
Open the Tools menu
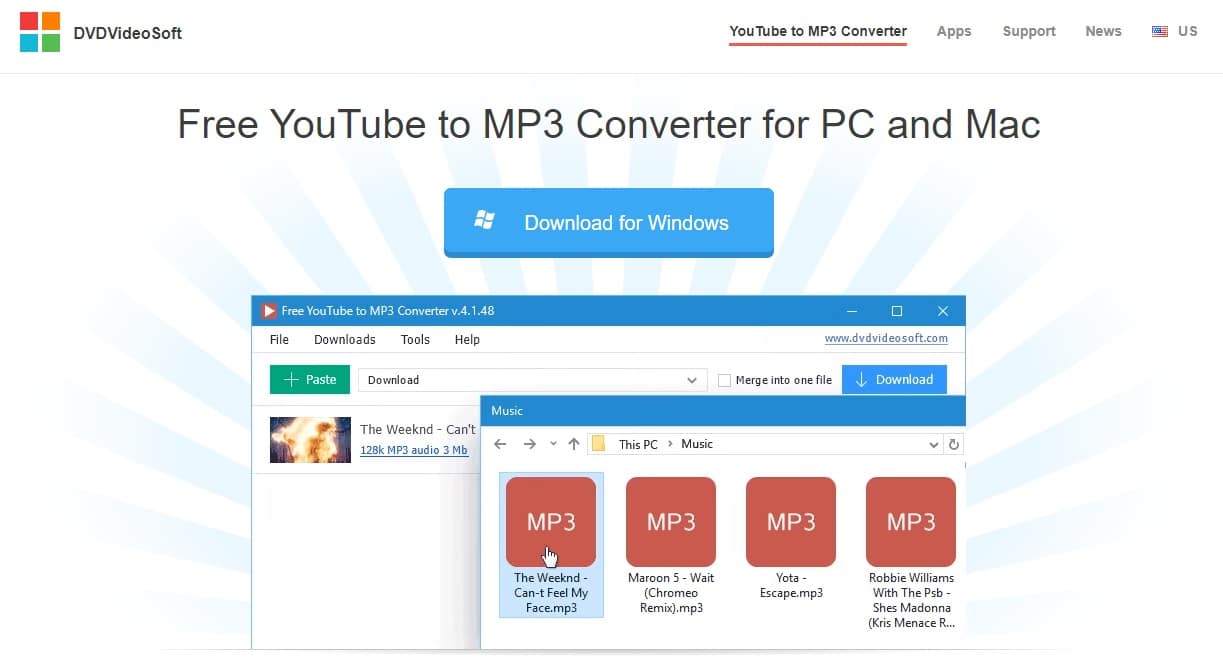(x=415, y=340)
